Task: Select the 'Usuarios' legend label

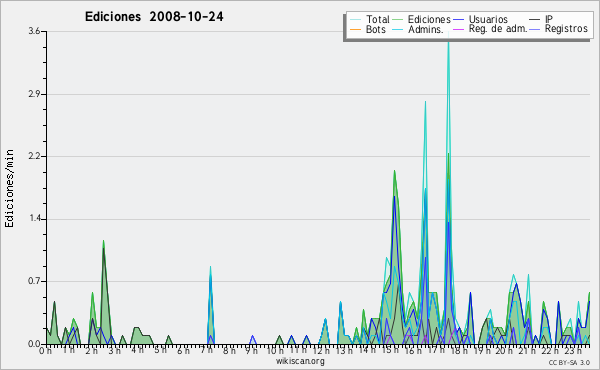Action: click(488, 19)
